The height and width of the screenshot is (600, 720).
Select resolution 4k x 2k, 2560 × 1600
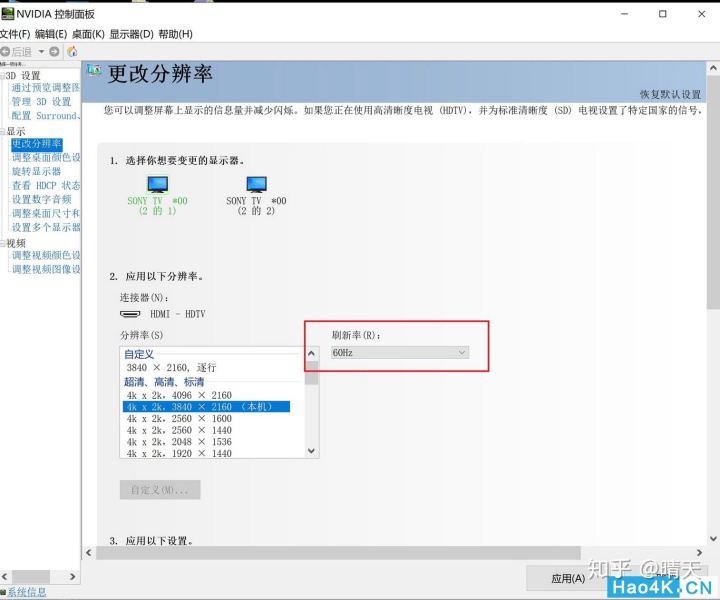(179, 419)
